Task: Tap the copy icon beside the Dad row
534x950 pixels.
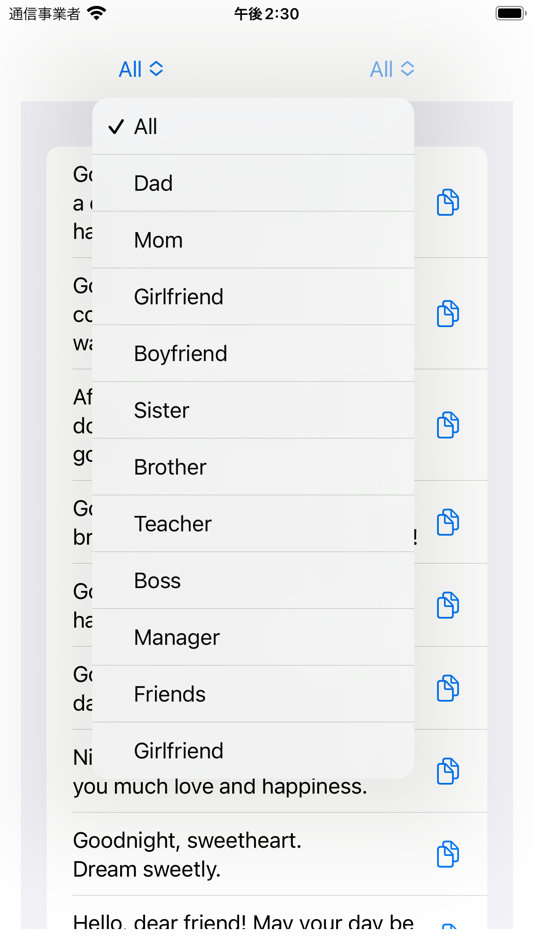Action: [448, 202]
